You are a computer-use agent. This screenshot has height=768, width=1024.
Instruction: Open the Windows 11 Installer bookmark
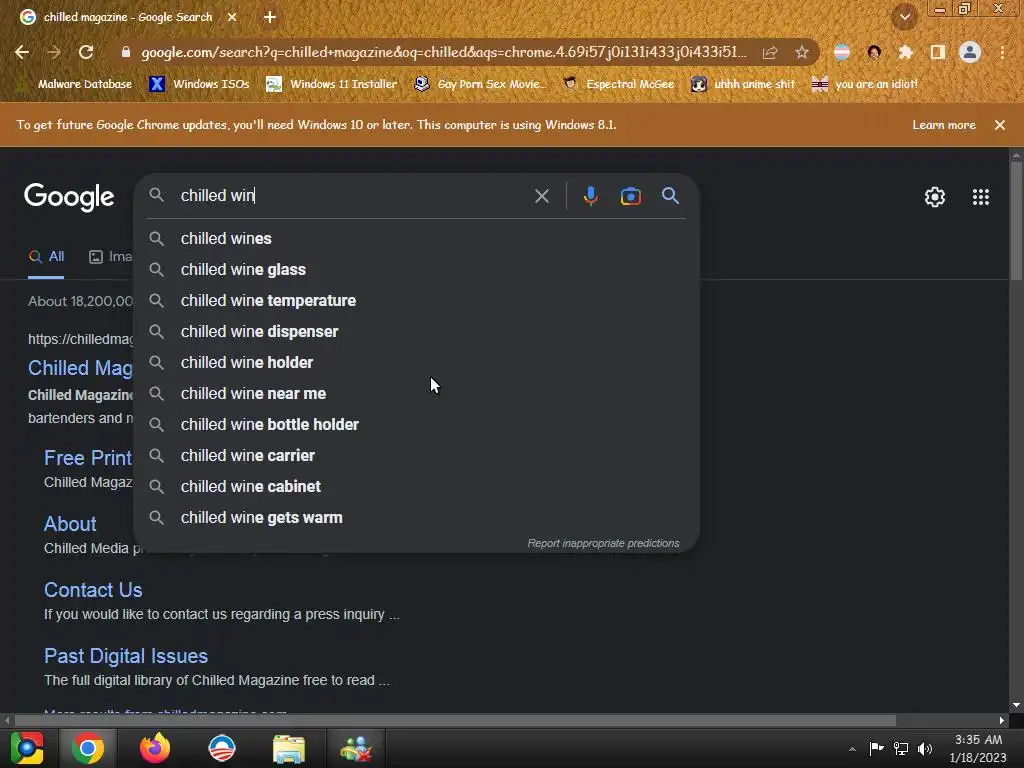point(332,84)
